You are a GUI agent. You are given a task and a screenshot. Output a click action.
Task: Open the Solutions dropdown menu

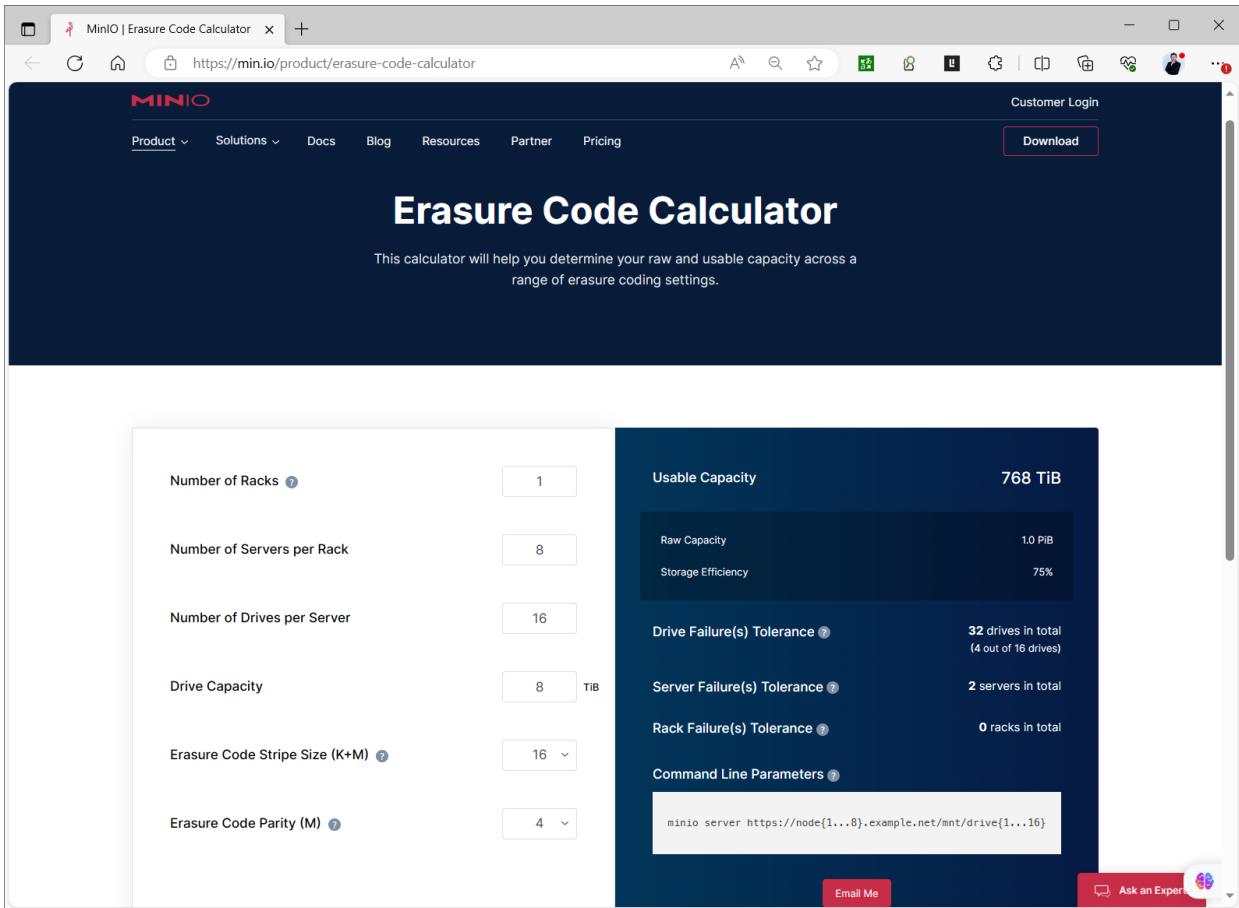click(x=248, y=141)
